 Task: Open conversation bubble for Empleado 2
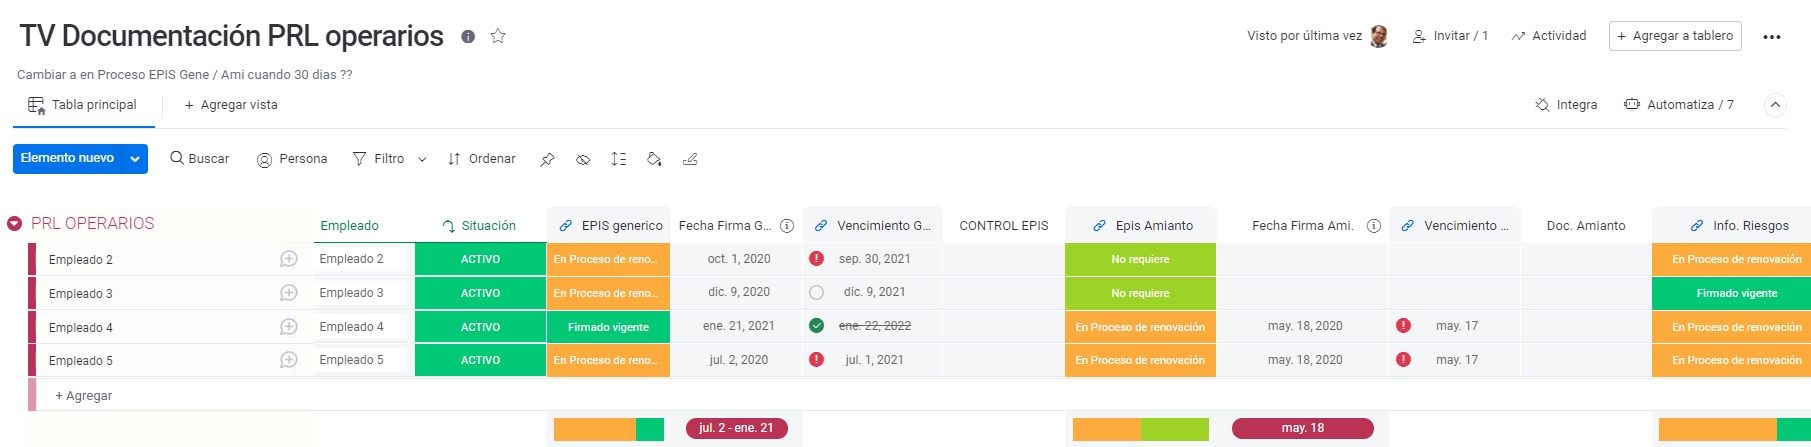(x=289, y=259)
